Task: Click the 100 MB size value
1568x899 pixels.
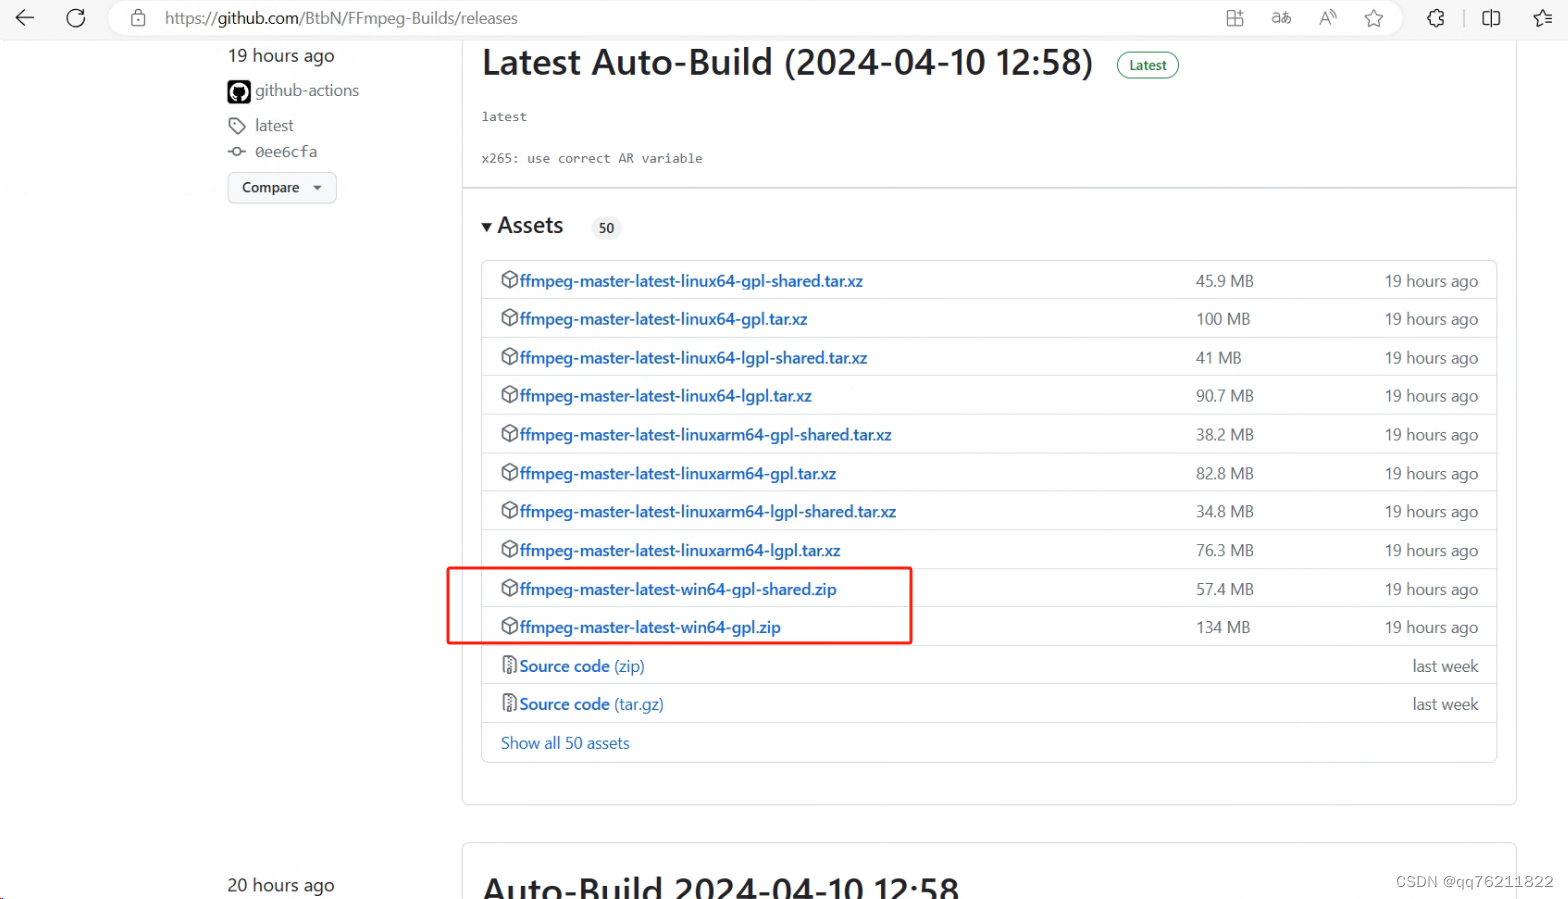Action: [1223, 319]
